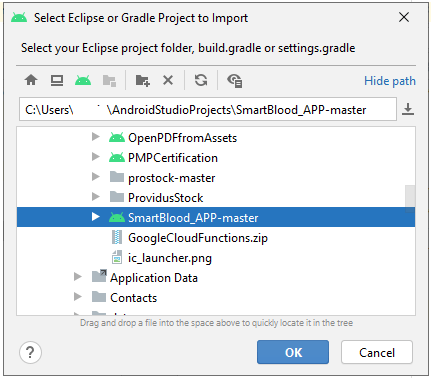This screenshot has width=431, height=378.
Task: Expand the ProvidusStock folder node
Action: (x=96, y=197)
